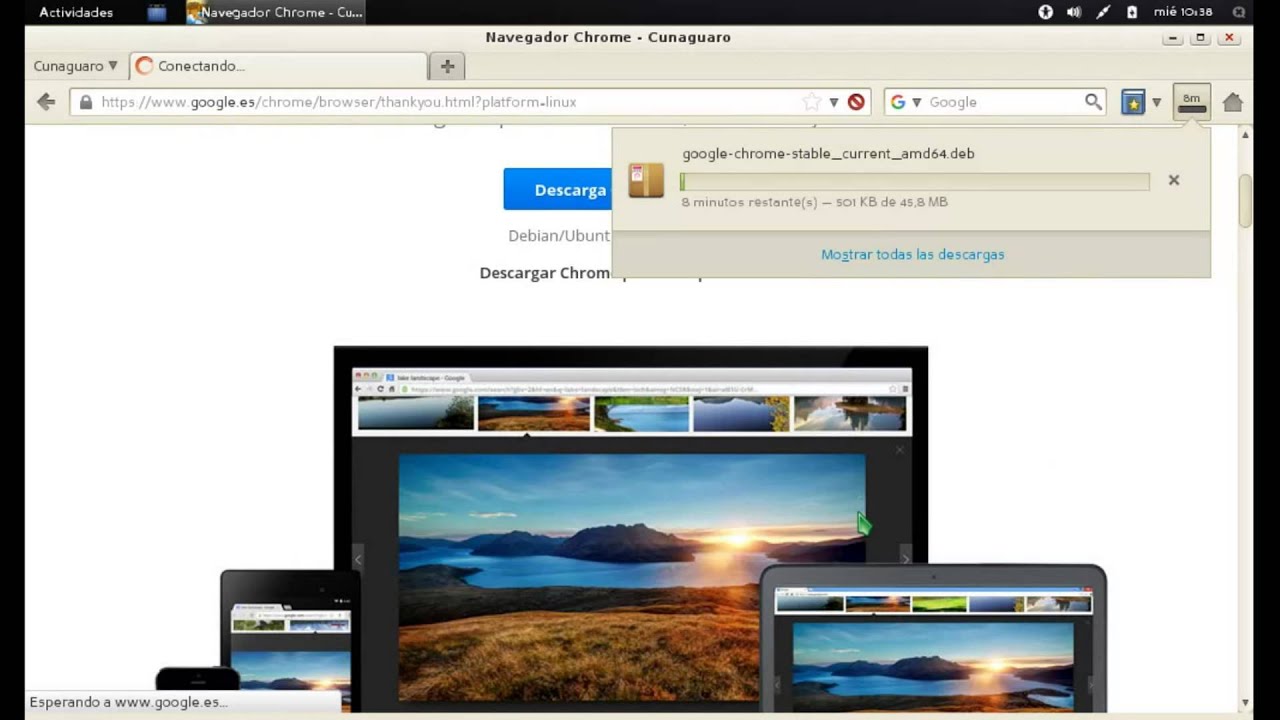Click the .deb package icon
Viewport: 1280px width, 720px height.
646,180
